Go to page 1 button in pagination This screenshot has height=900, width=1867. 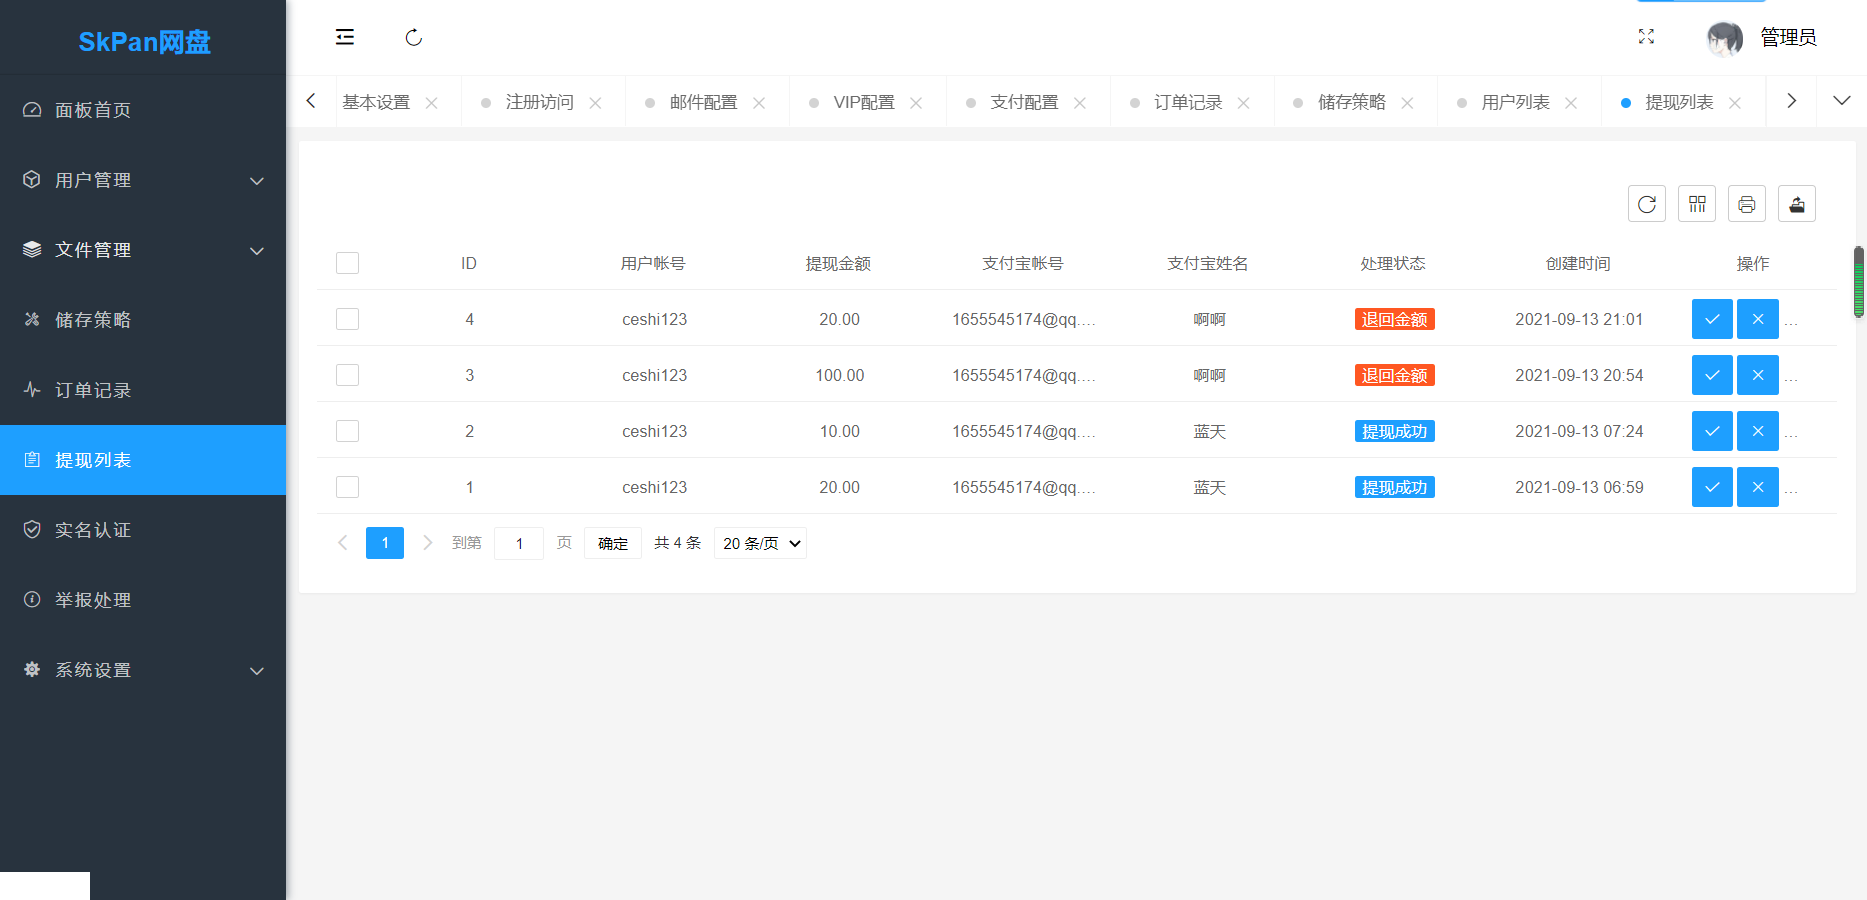point(385,543)
